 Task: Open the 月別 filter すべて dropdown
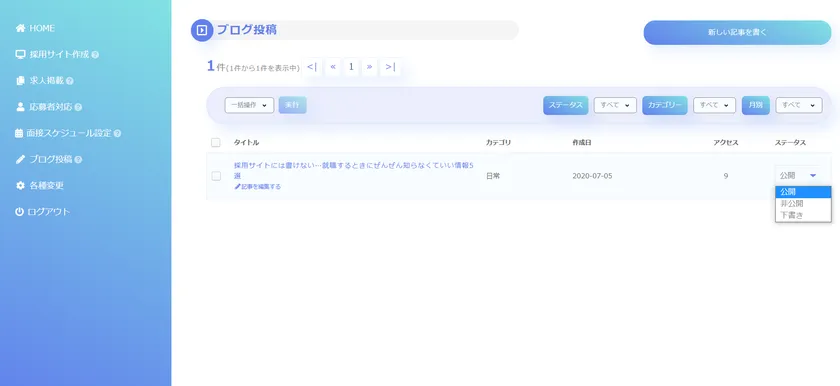799,105
